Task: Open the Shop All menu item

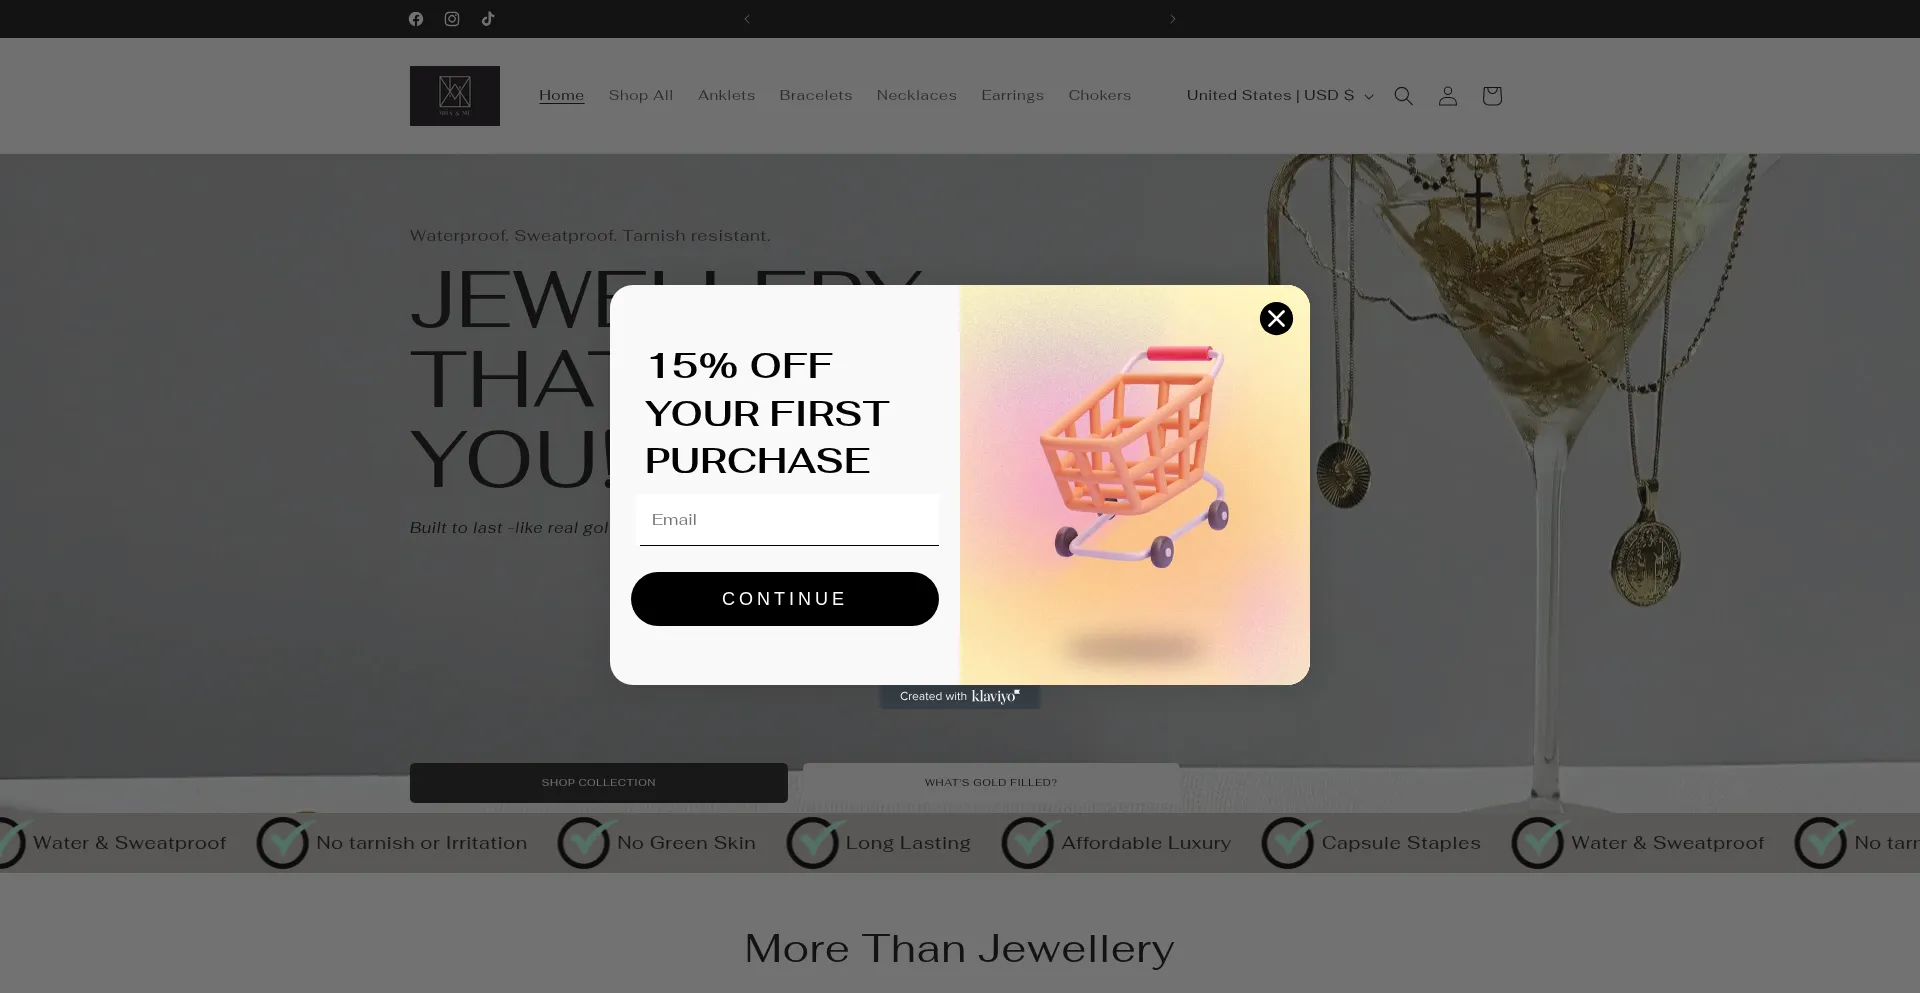Action: [641, 96]
